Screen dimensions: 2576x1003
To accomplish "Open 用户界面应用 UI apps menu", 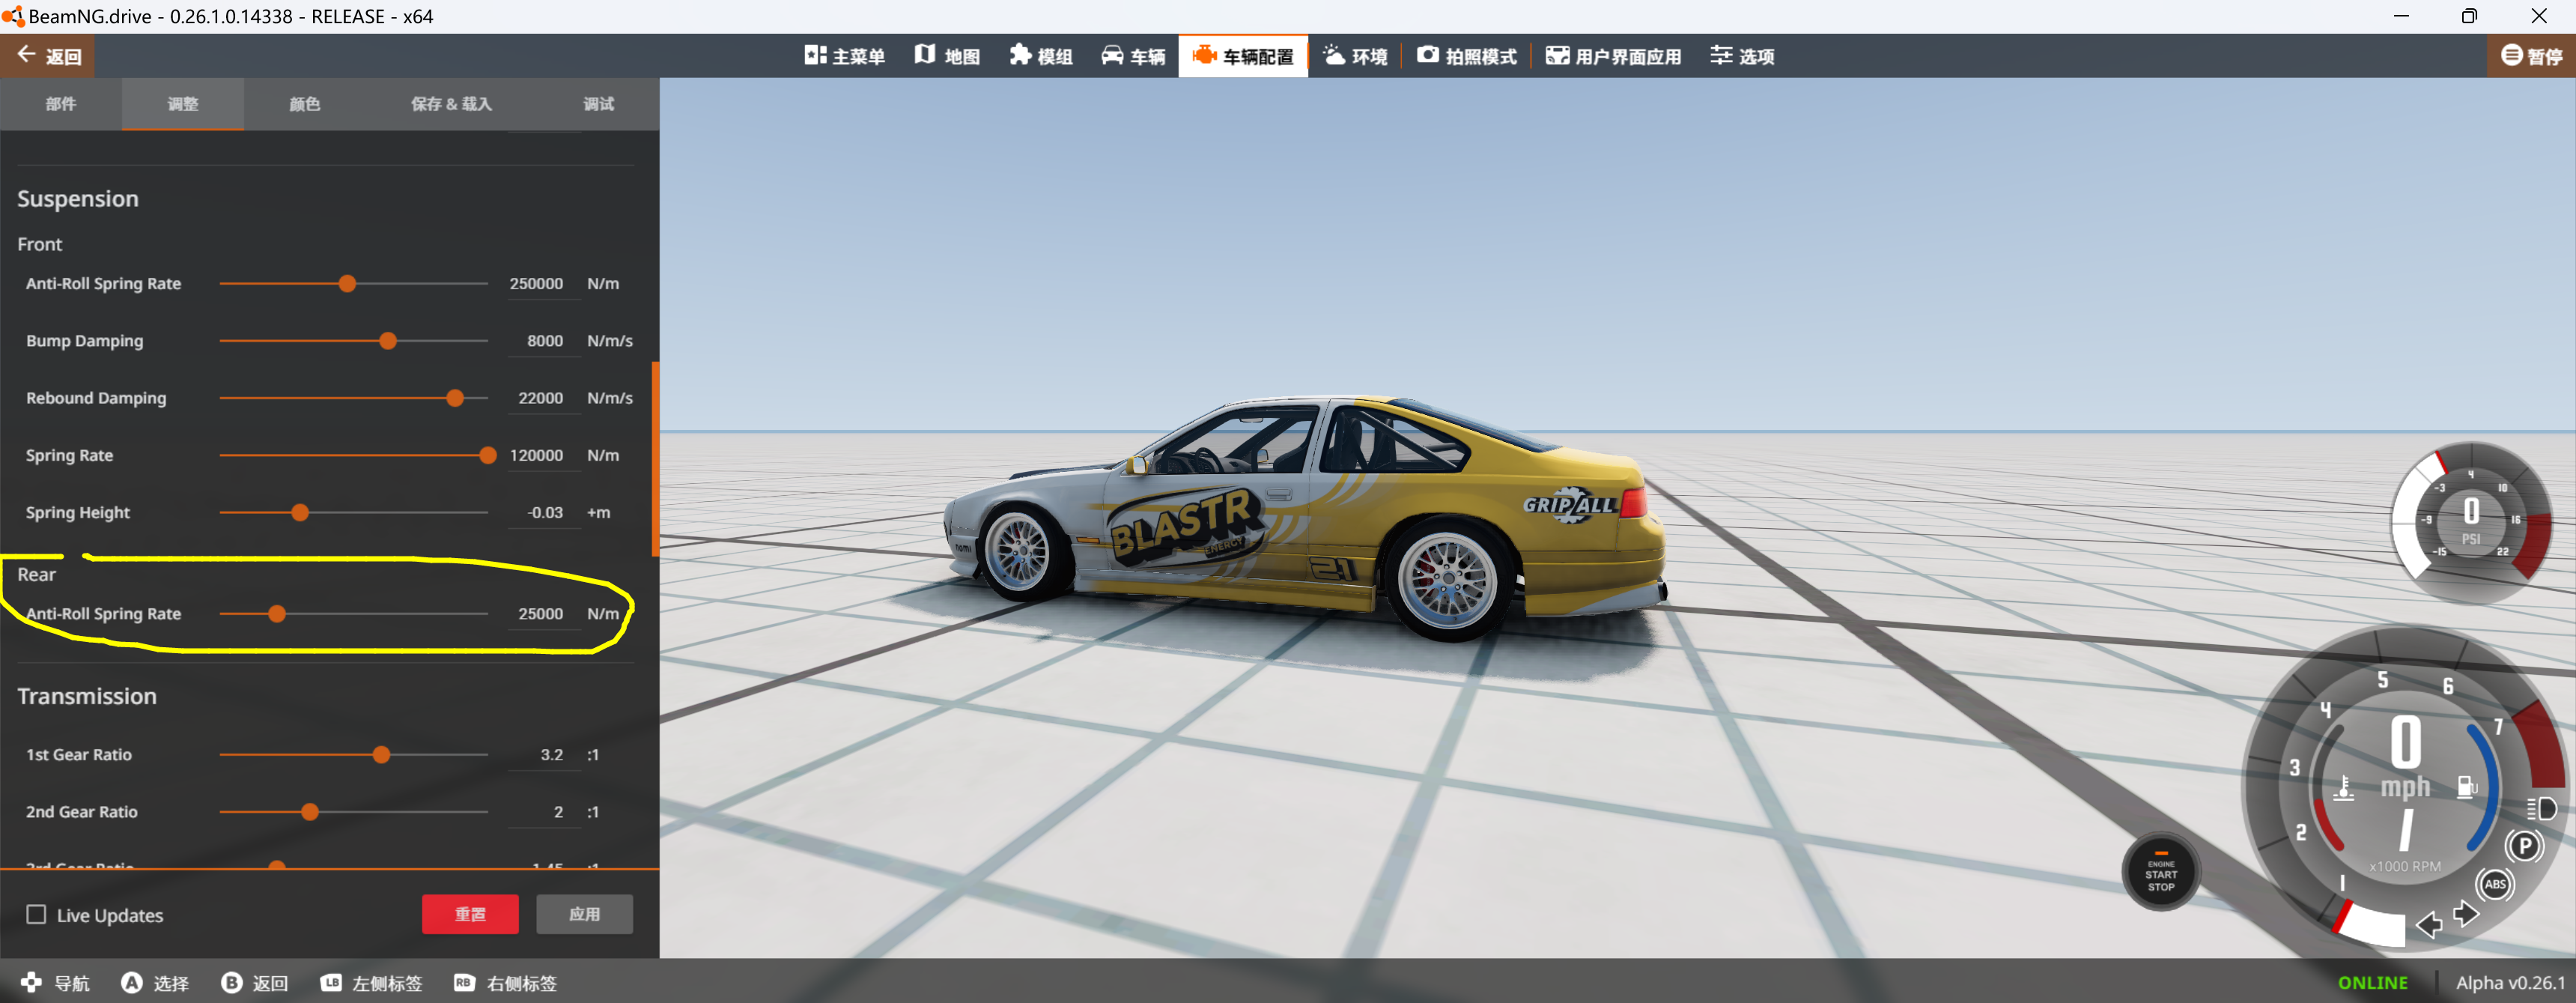I will coord(1613,56).
